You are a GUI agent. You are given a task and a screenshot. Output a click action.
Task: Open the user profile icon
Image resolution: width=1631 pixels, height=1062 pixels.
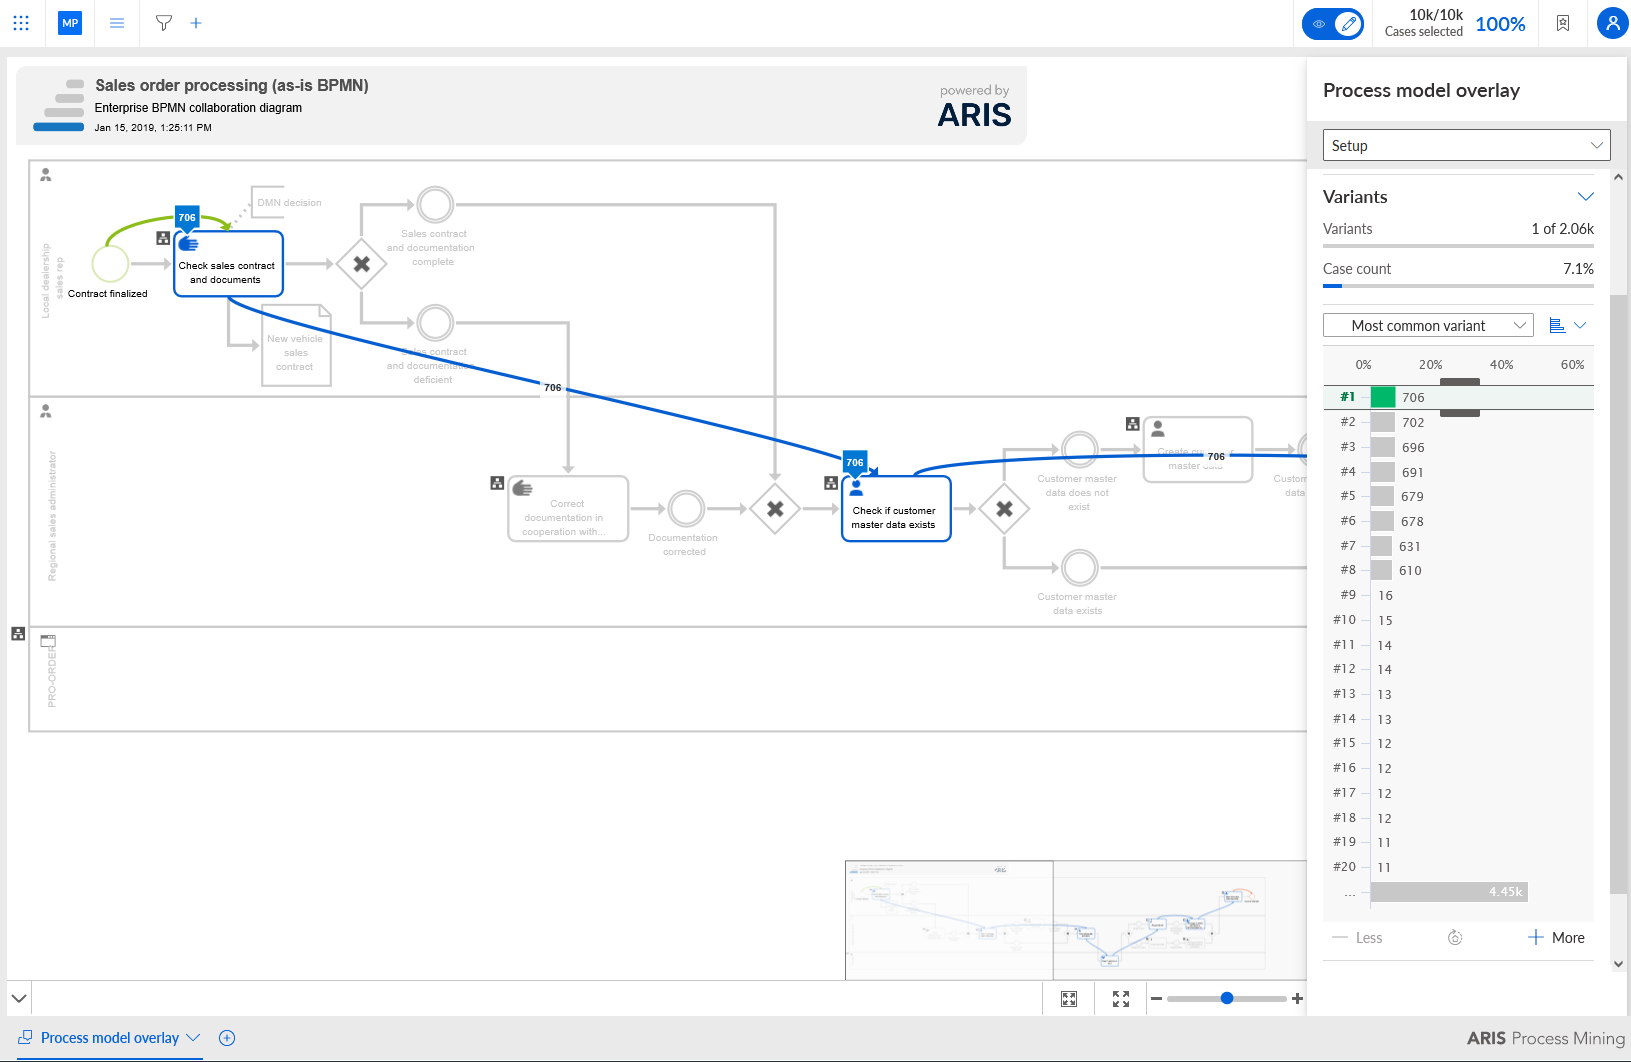1612,23
